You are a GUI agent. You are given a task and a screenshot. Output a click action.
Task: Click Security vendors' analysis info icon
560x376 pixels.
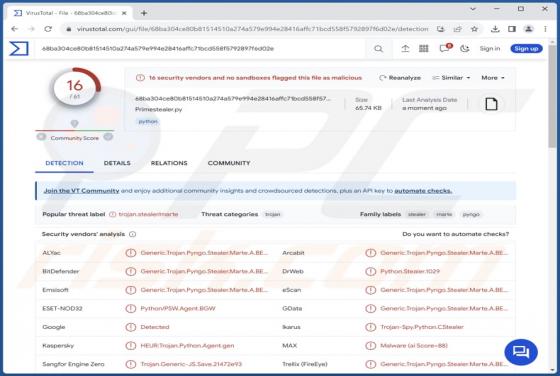click(x=132, y=234)
